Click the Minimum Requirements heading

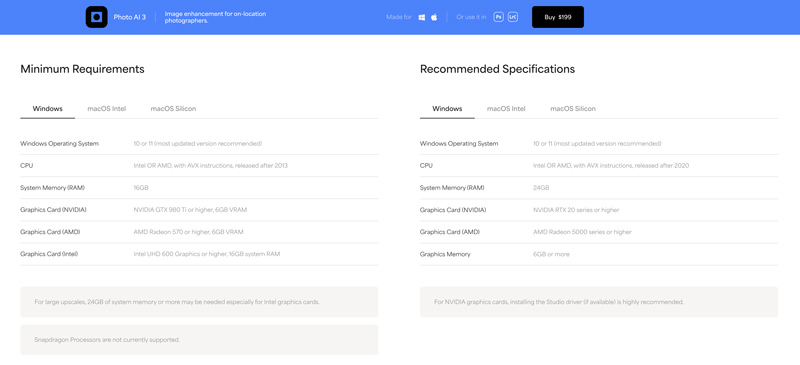click(x=82, y=69)
